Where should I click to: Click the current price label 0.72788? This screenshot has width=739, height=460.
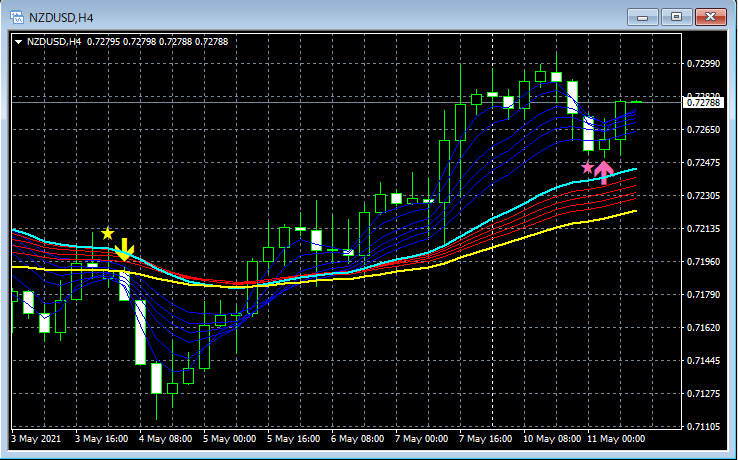(703, 102)
